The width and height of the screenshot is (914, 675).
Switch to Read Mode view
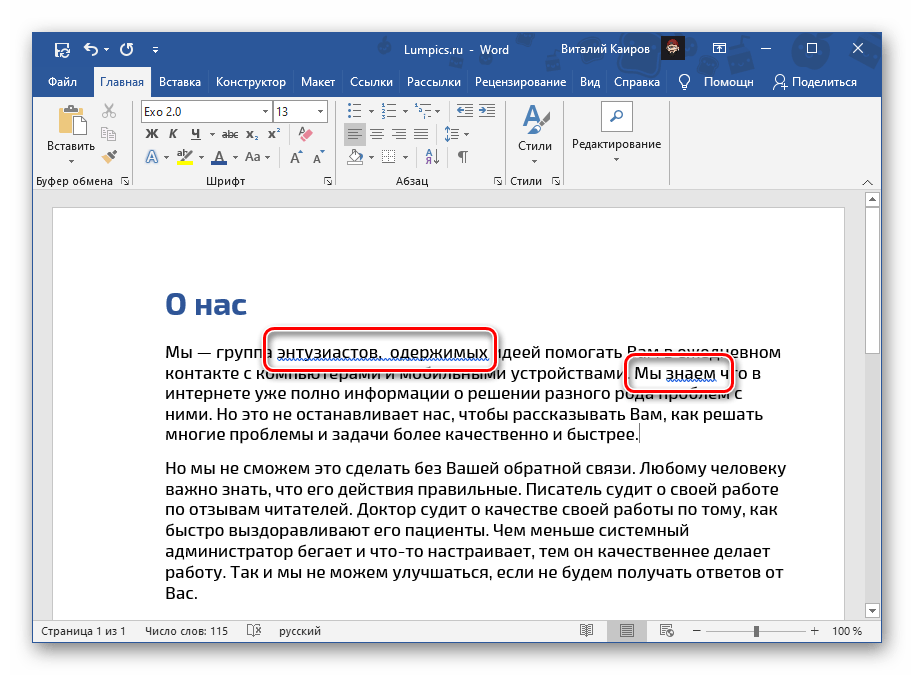pyautogui.click(x=586, y=631)
